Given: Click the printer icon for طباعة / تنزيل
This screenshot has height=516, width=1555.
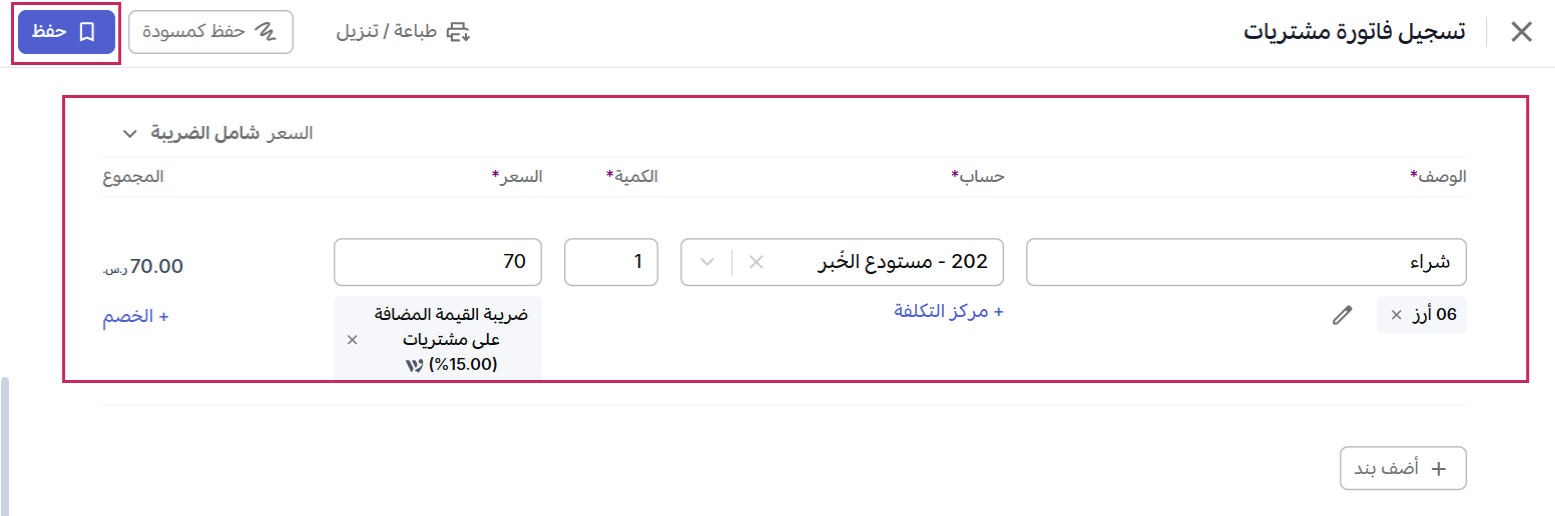Looking at the screenshot, I should [458, 32].
